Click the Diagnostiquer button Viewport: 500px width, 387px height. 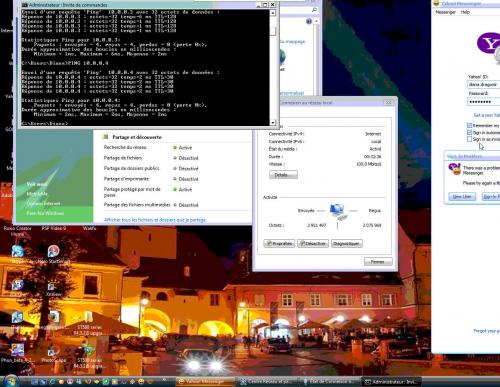click(347, 243)
